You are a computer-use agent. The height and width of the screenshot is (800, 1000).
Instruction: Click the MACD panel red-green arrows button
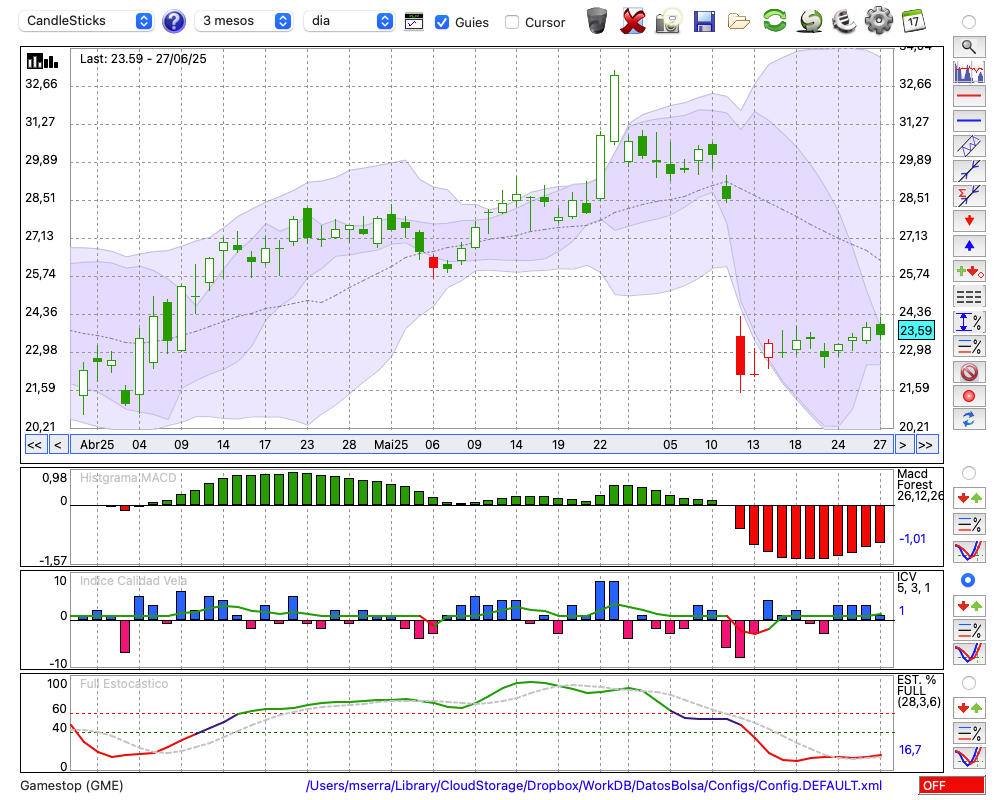(x=969, y=498)
